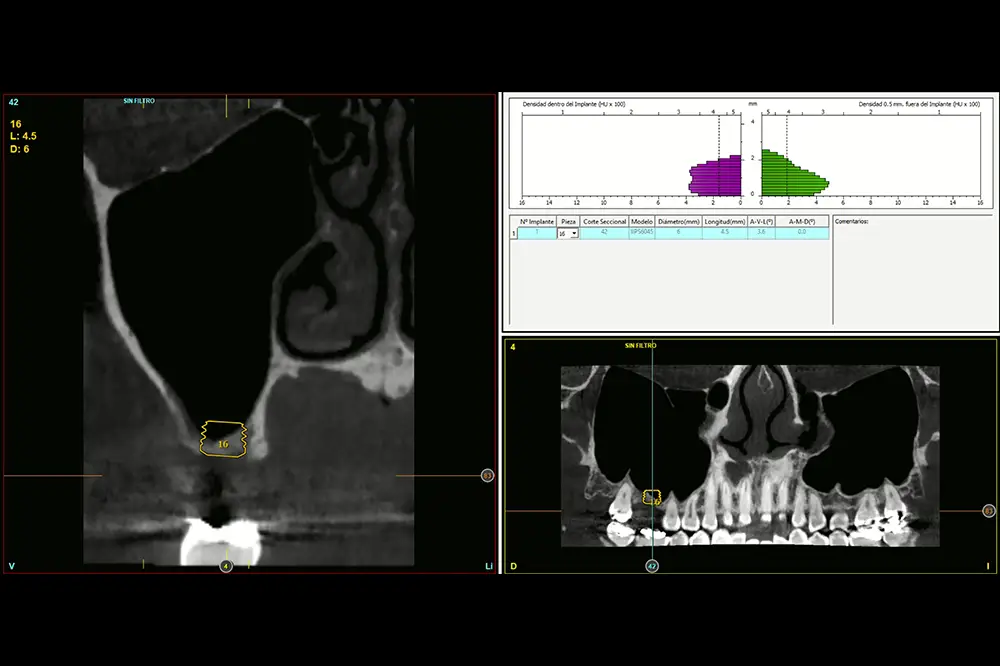
Task: Click the Diámetro(mm) column header
Action: tap(679, 221)
